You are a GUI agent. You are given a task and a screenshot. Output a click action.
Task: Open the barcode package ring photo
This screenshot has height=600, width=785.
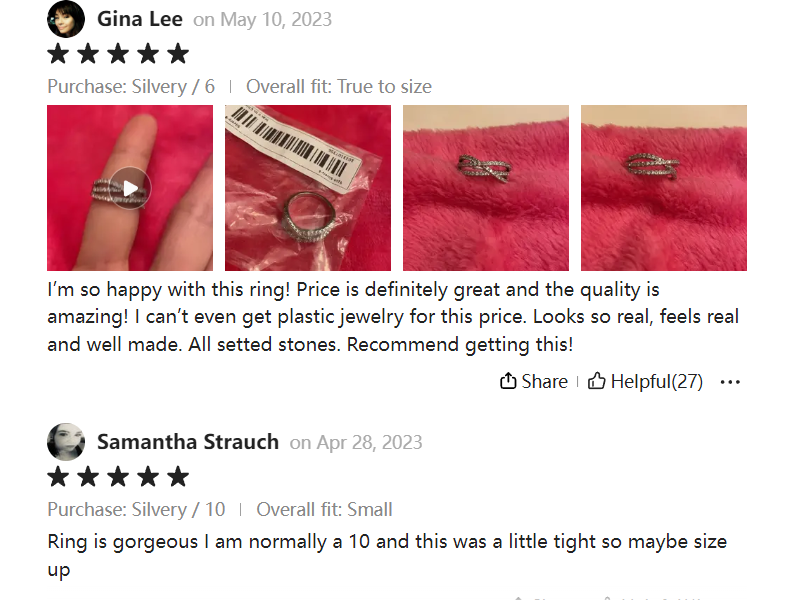click(308, 188)
